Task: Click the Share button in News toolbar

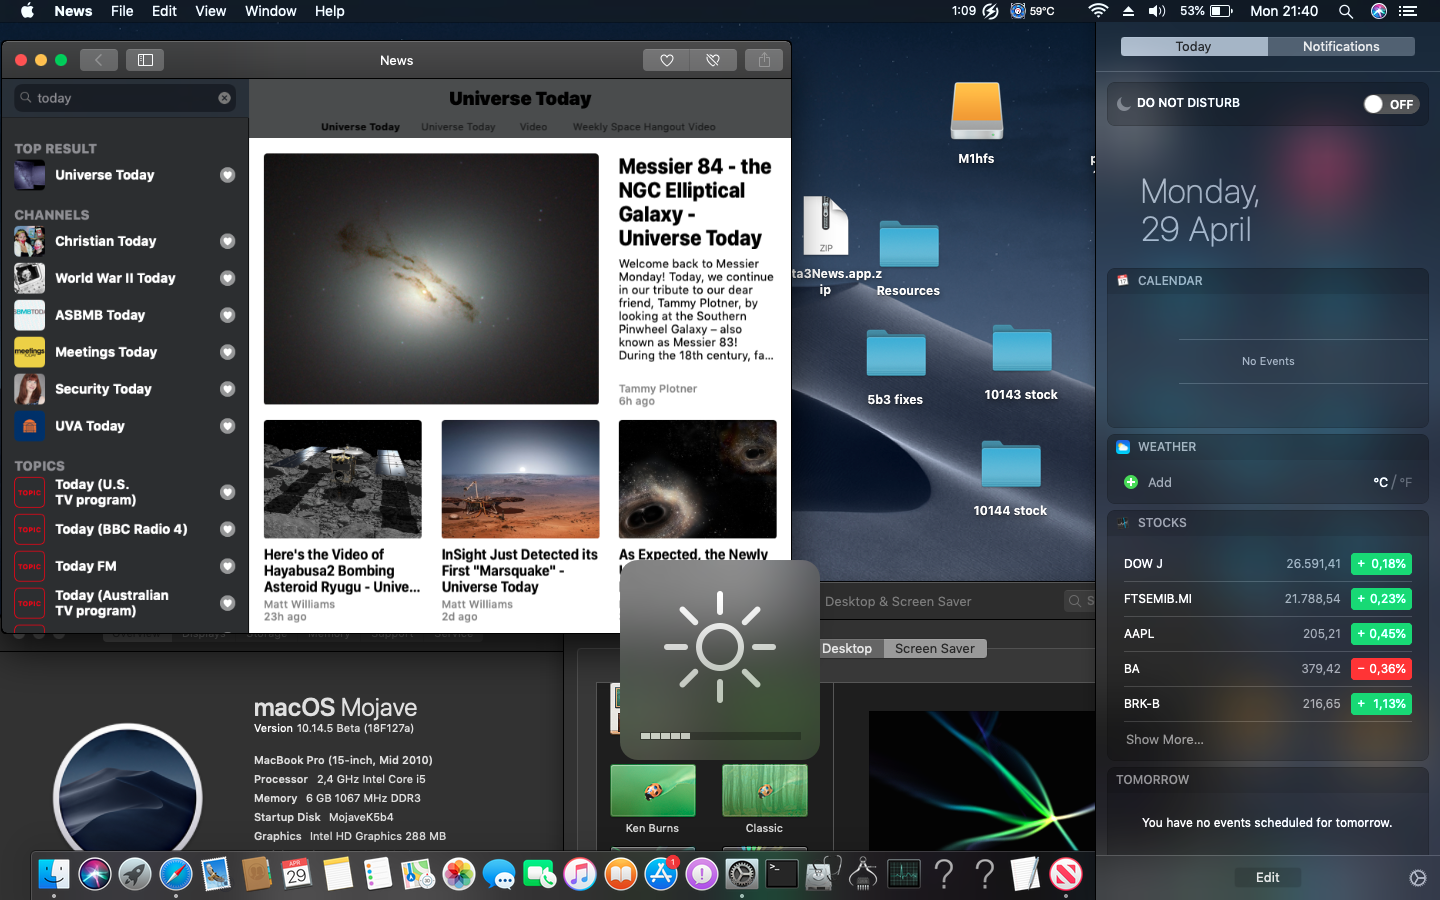Action: [764, 60]
